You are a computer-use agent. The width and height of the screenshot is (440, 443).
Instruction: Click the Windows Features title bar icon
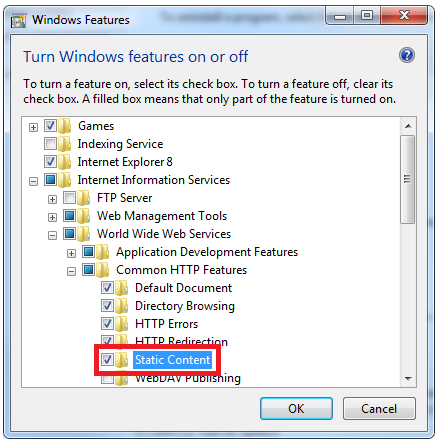pos(18,20)
